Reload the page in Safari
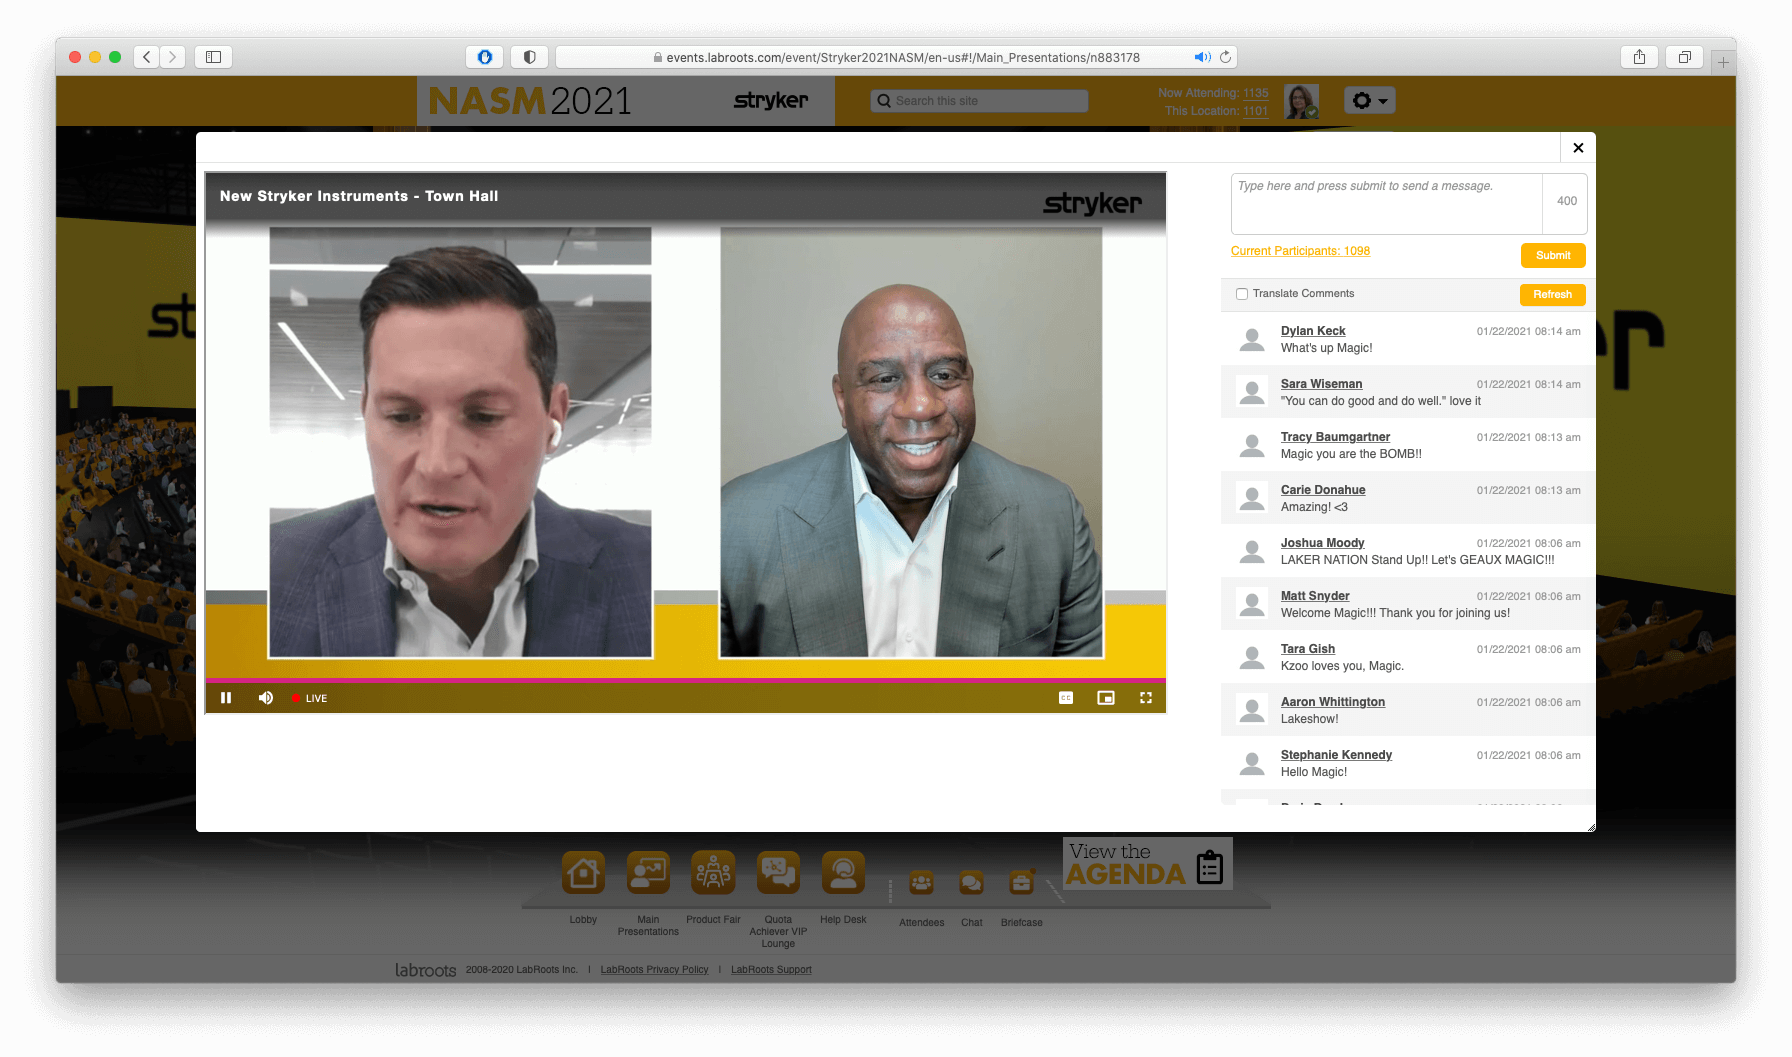 click(1225, 57)
